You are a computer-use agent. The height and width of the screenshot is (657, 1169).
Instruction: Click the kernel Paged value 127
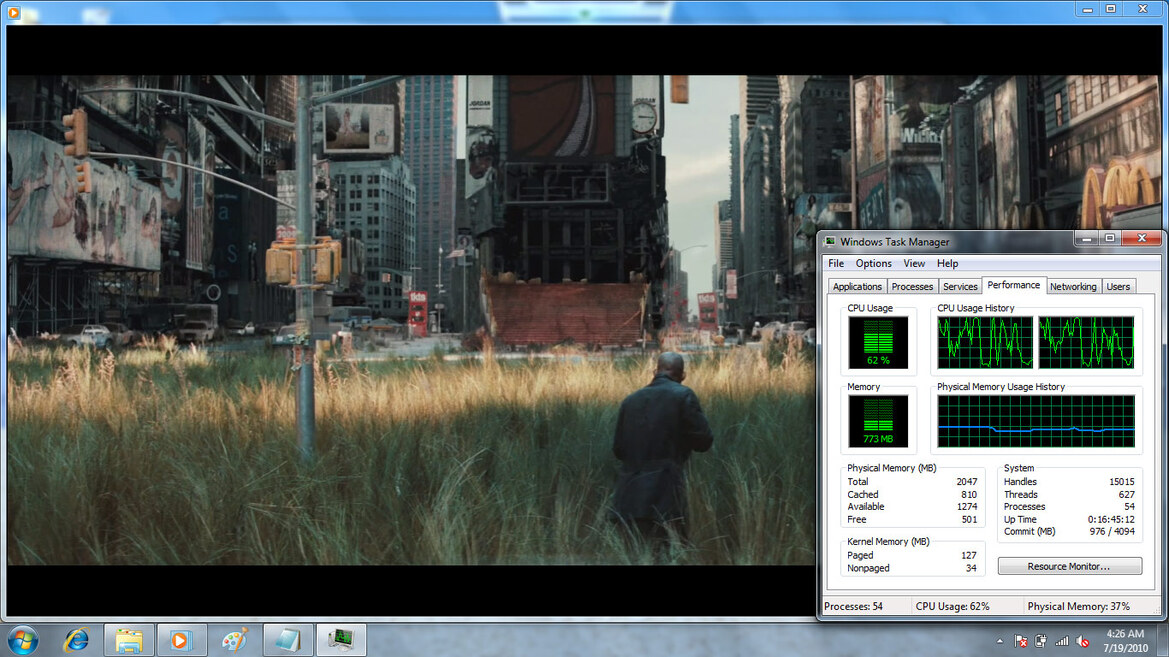click(x=968, y=556)
